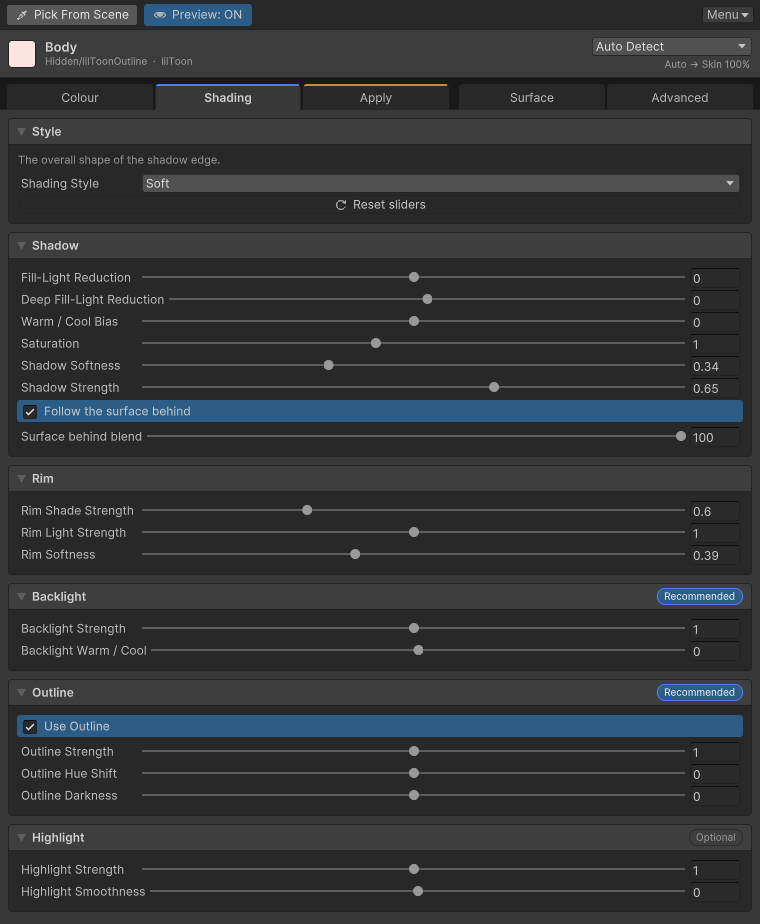Click the Saturation slider handle
760x924 pixels.
tap(376, 343)
